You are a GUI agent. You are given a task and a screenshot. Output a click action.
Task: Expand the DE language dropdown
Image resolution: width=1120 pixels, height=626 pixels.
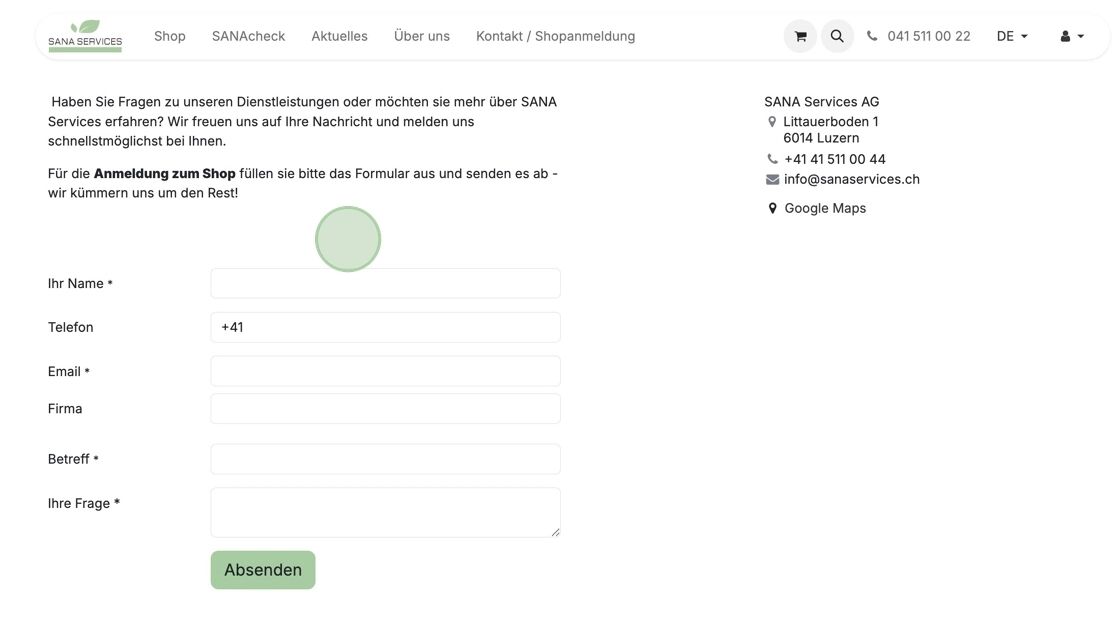click(1012, 36)
